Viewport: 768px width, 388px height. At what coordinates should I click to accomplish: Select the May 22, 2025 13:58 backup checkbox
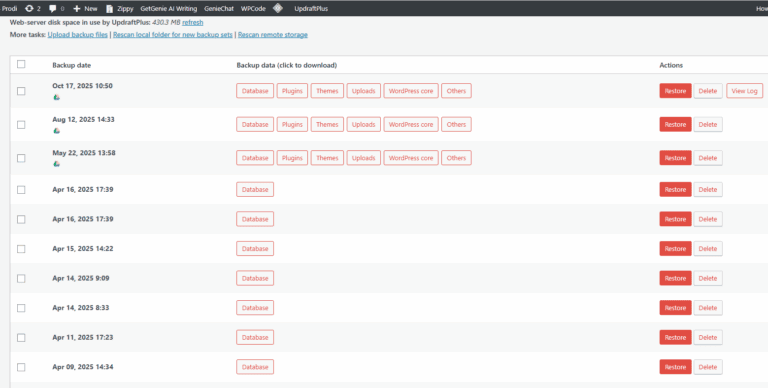(x=21, y=158)
